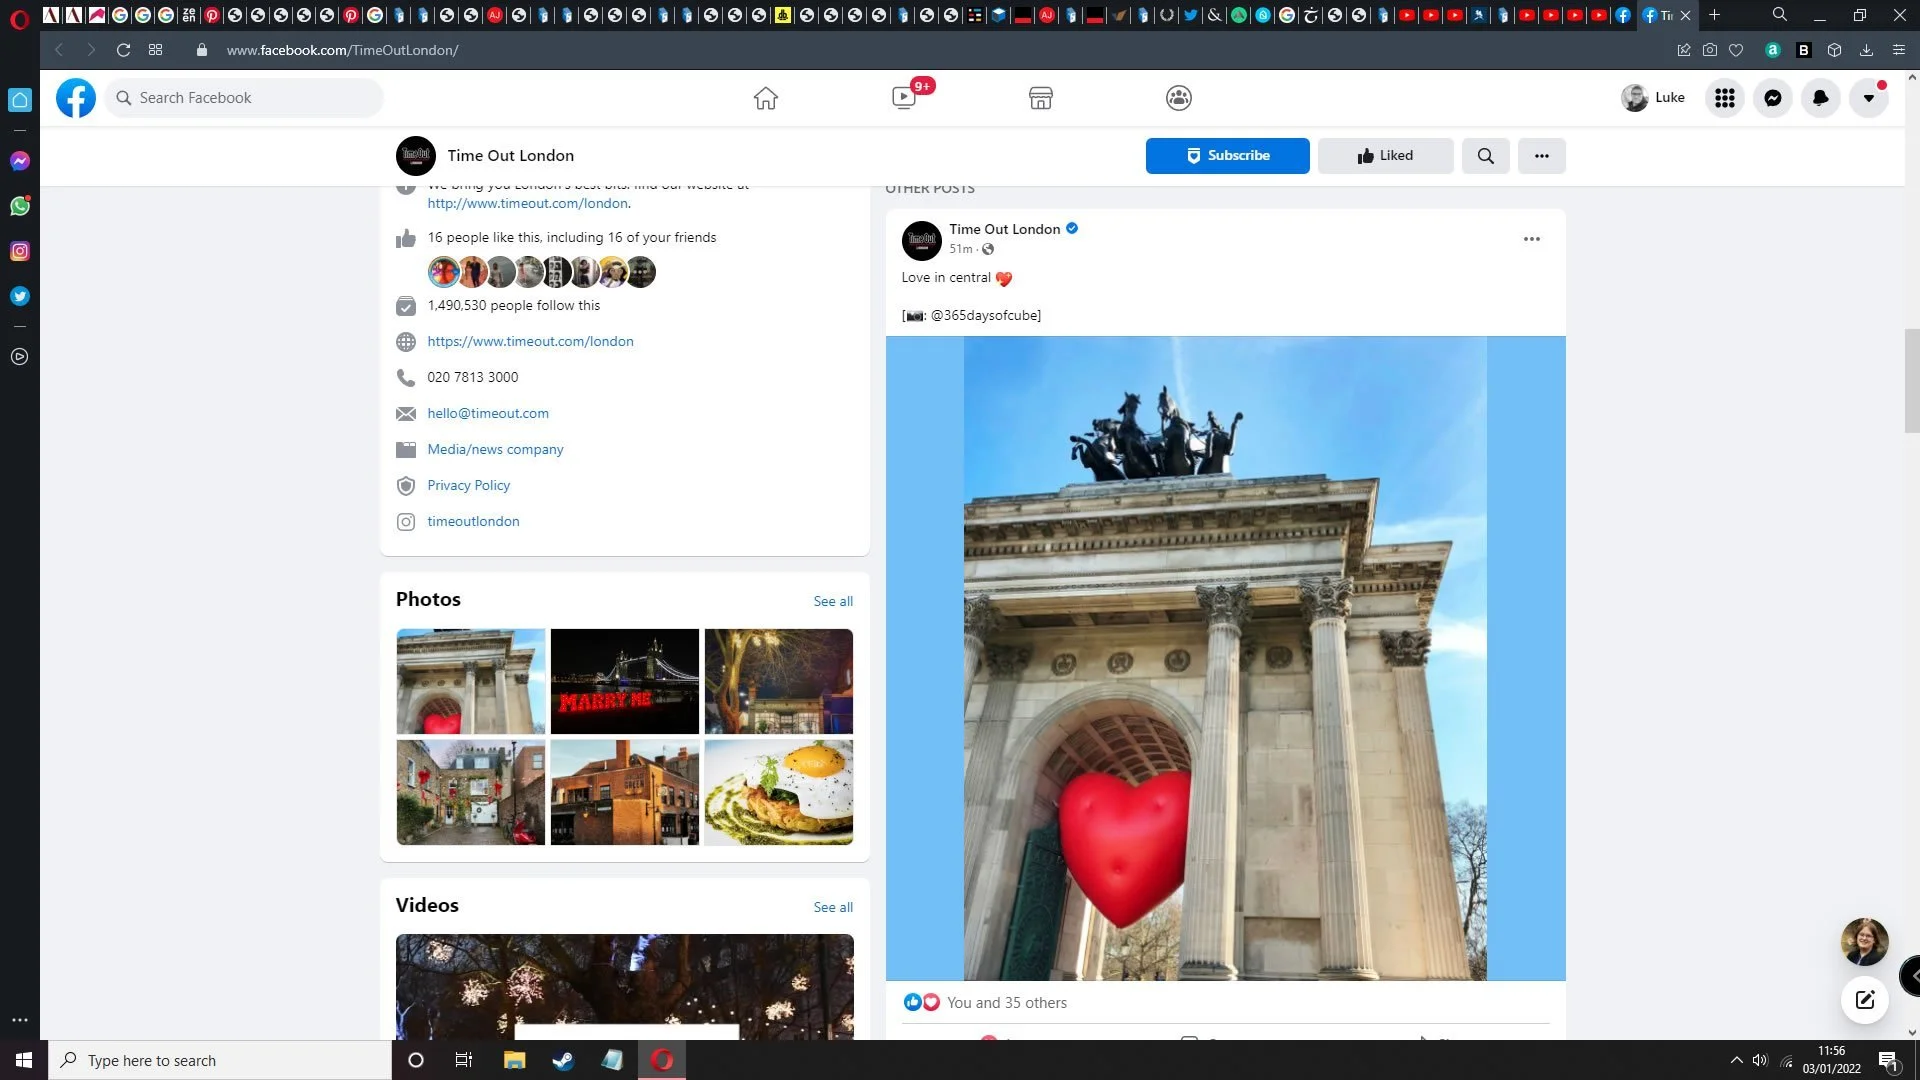This screenshot has height=1080, width=1920.
Task: Open Groups icon in top navigation
Action: pyautogui.click(x=1178, y=98)
